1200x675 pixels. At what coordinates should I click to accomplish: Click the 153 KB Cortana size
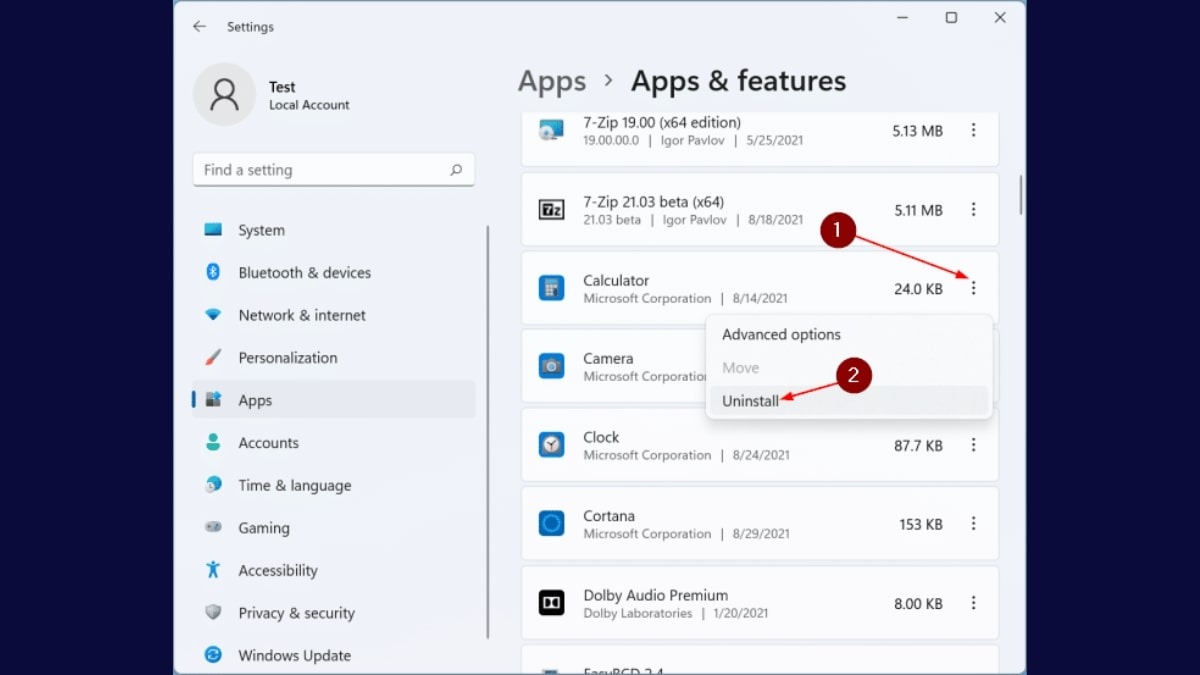pos(921,524)
